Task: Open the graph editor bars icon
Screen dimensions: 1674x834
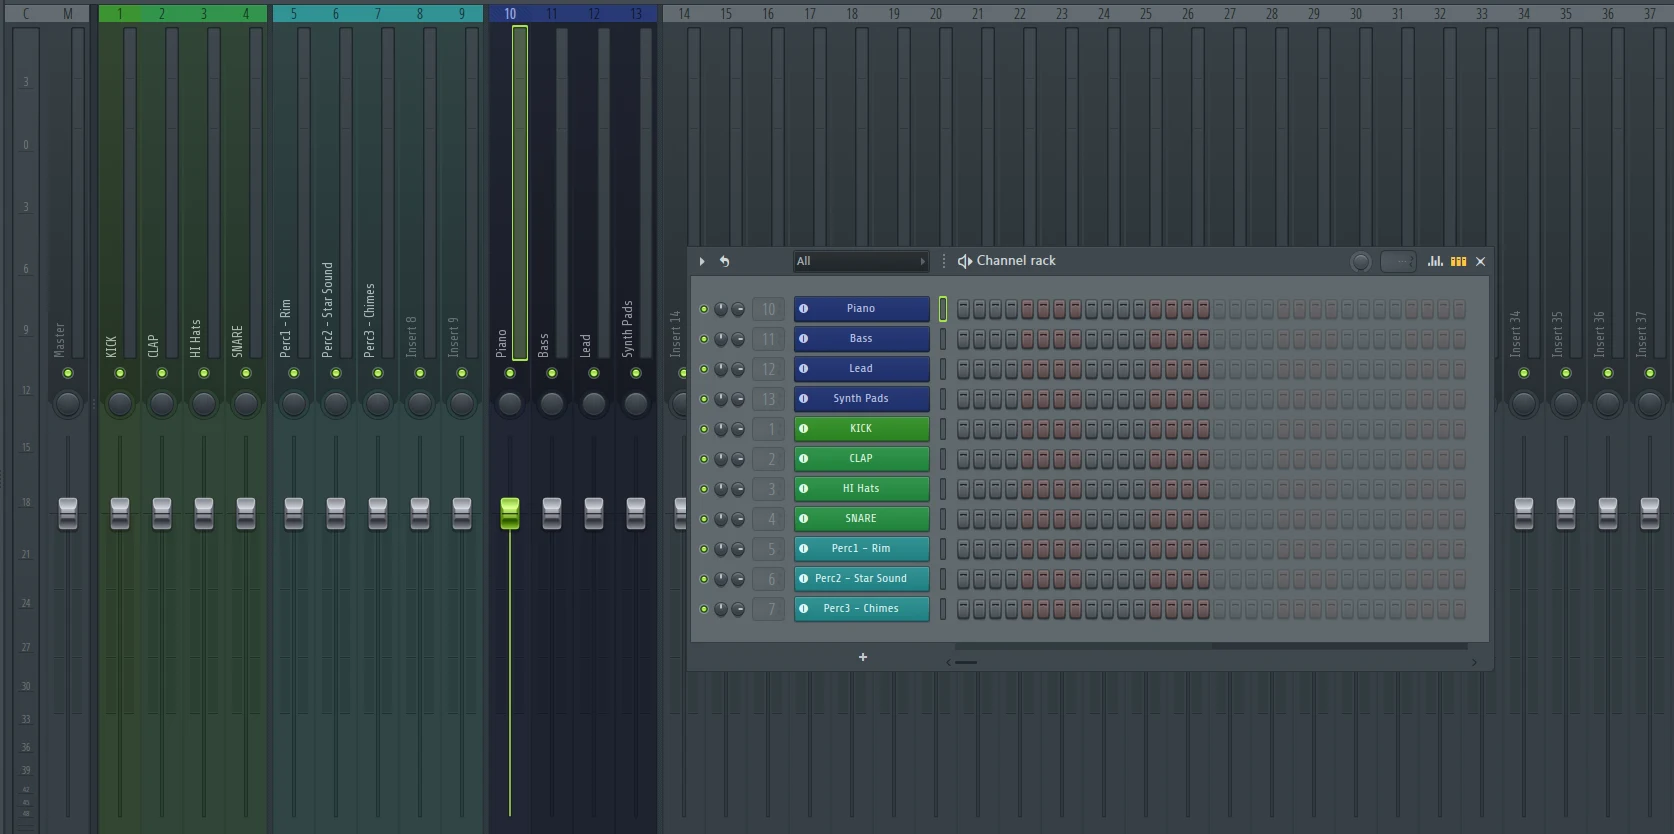Action: tap(1435, 261)
